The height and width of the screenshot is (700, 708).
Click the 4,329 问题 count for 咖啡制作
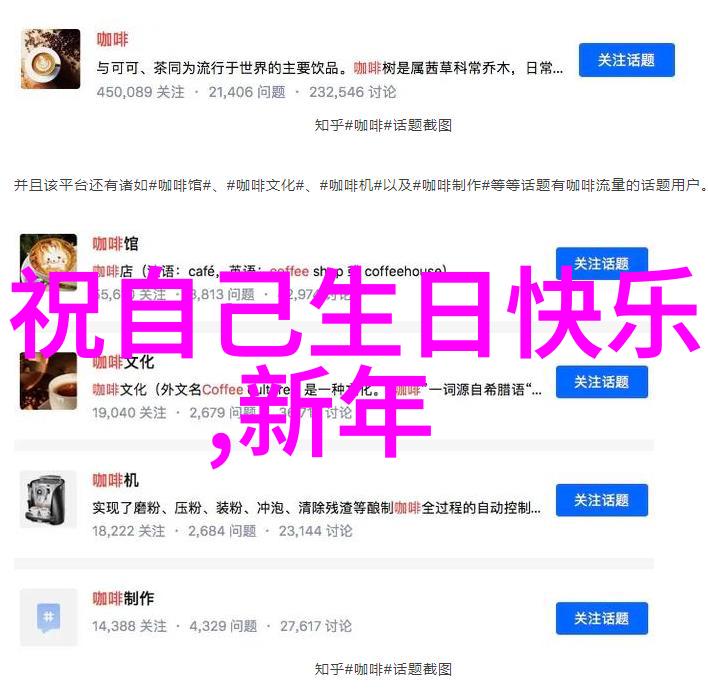coord(223,626)
